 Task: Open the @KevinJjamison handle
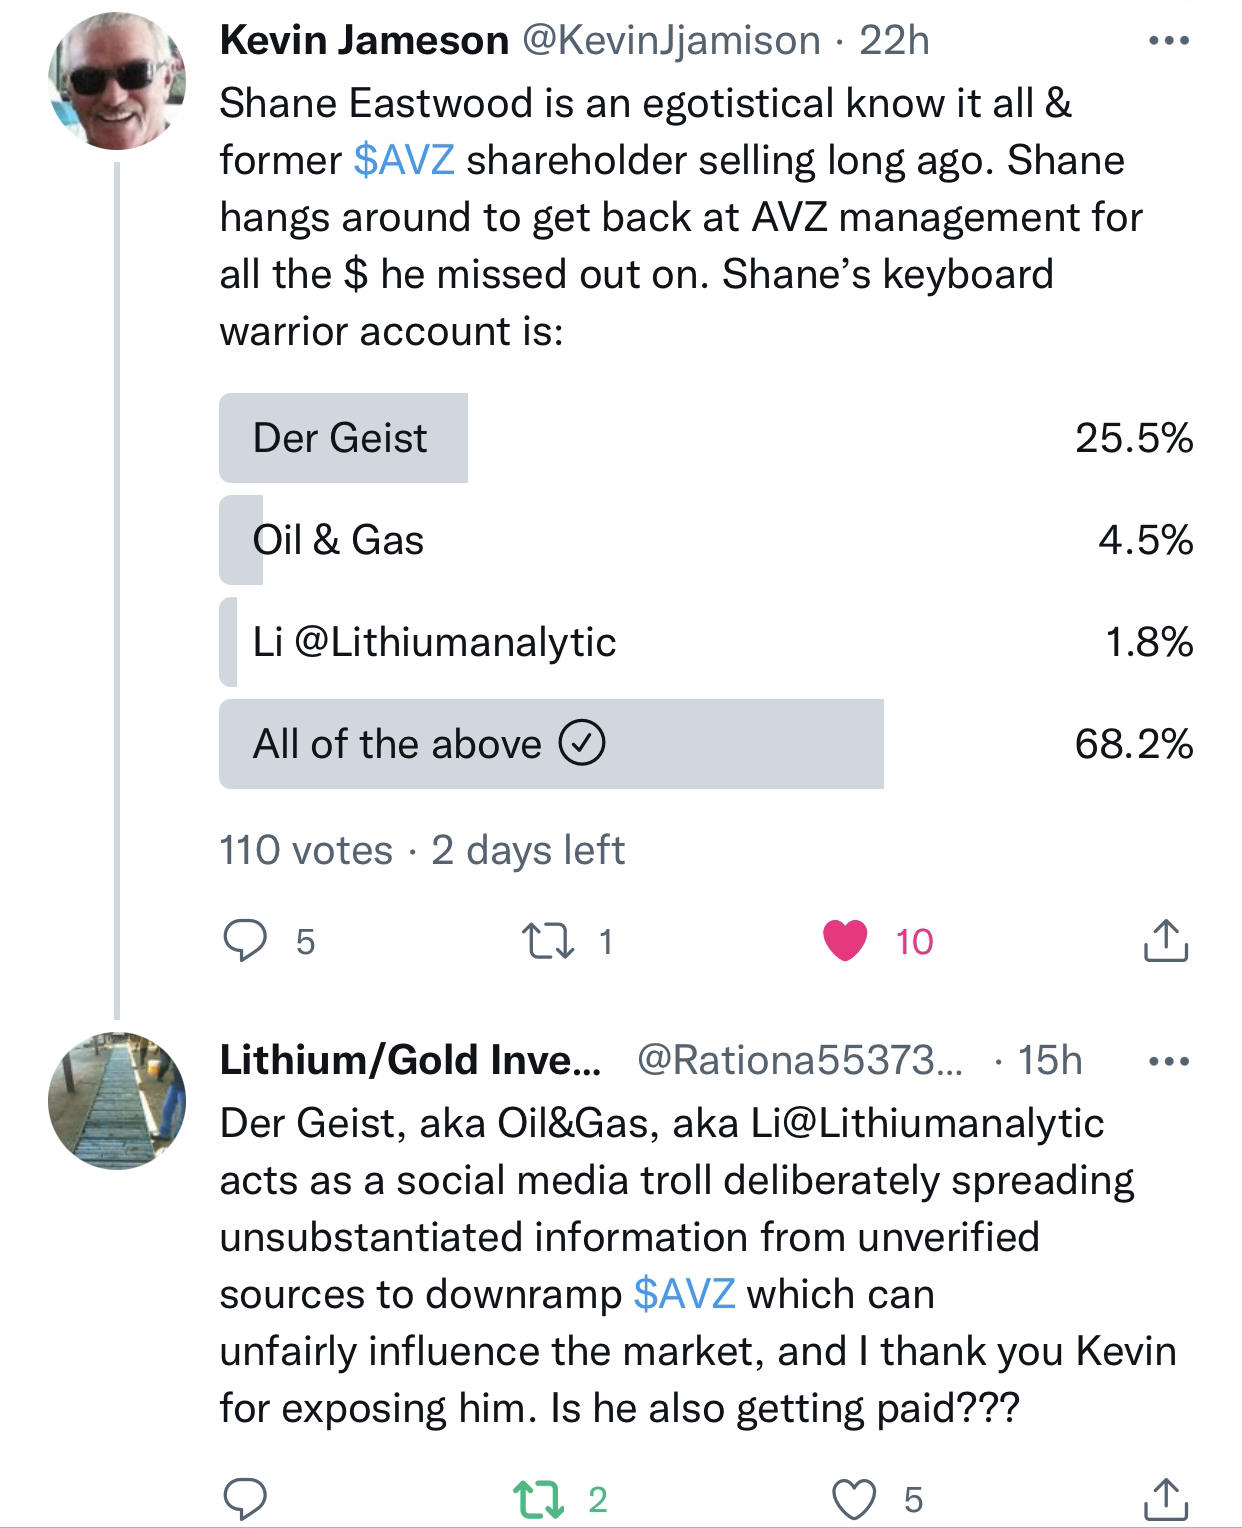click(671, 41)
